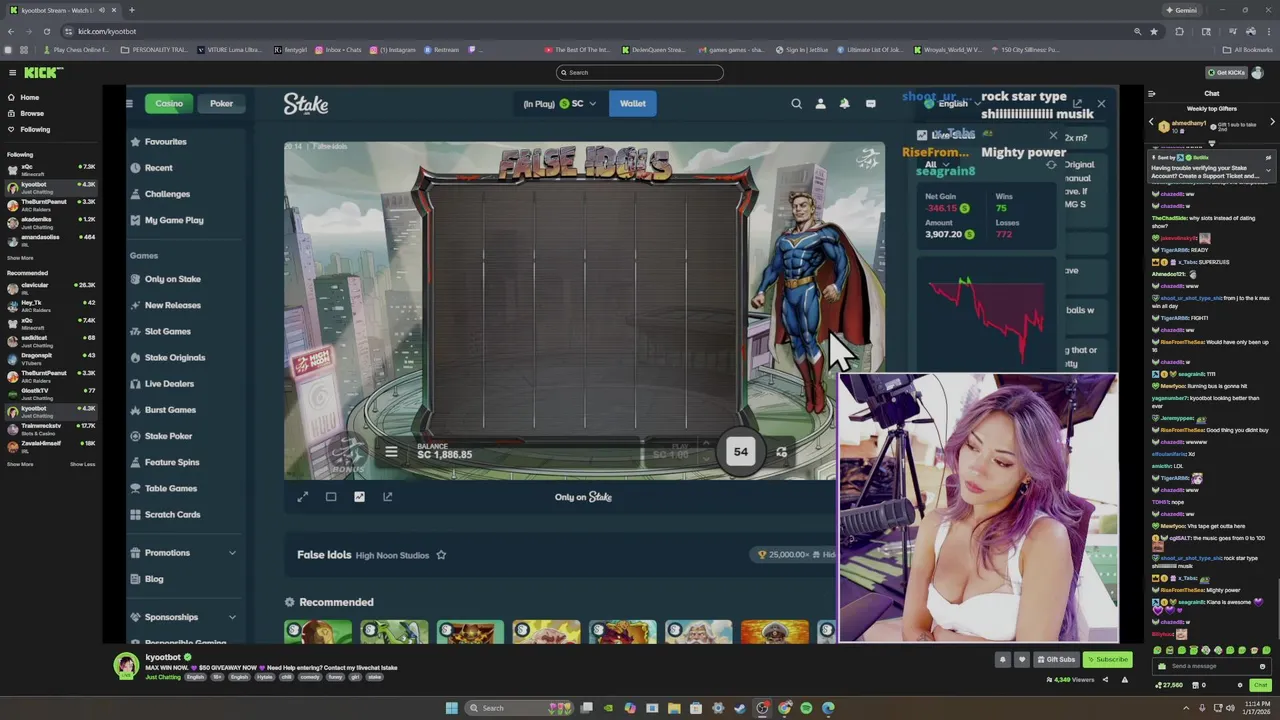Click the Stake logo
1280x720 pixels.
pos(306,104)
